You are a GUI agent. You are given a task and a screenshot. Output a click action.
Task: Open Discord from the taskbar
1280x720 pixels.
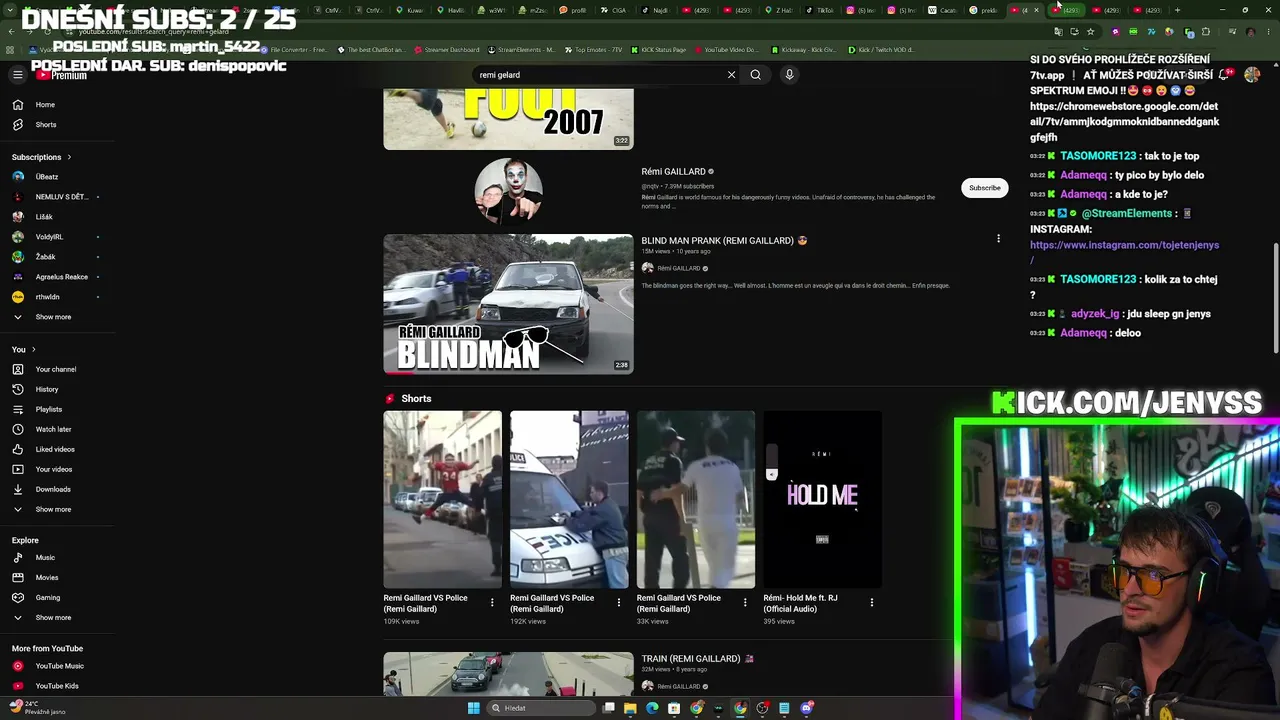click(x=806, y=708)
